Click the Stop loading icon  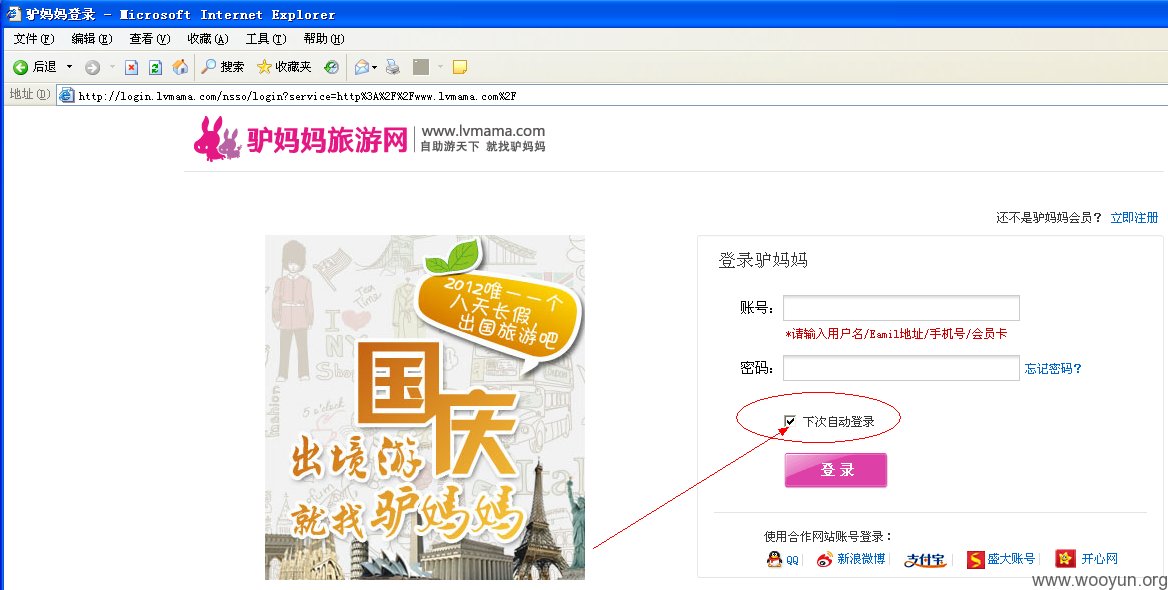[131, 68]
